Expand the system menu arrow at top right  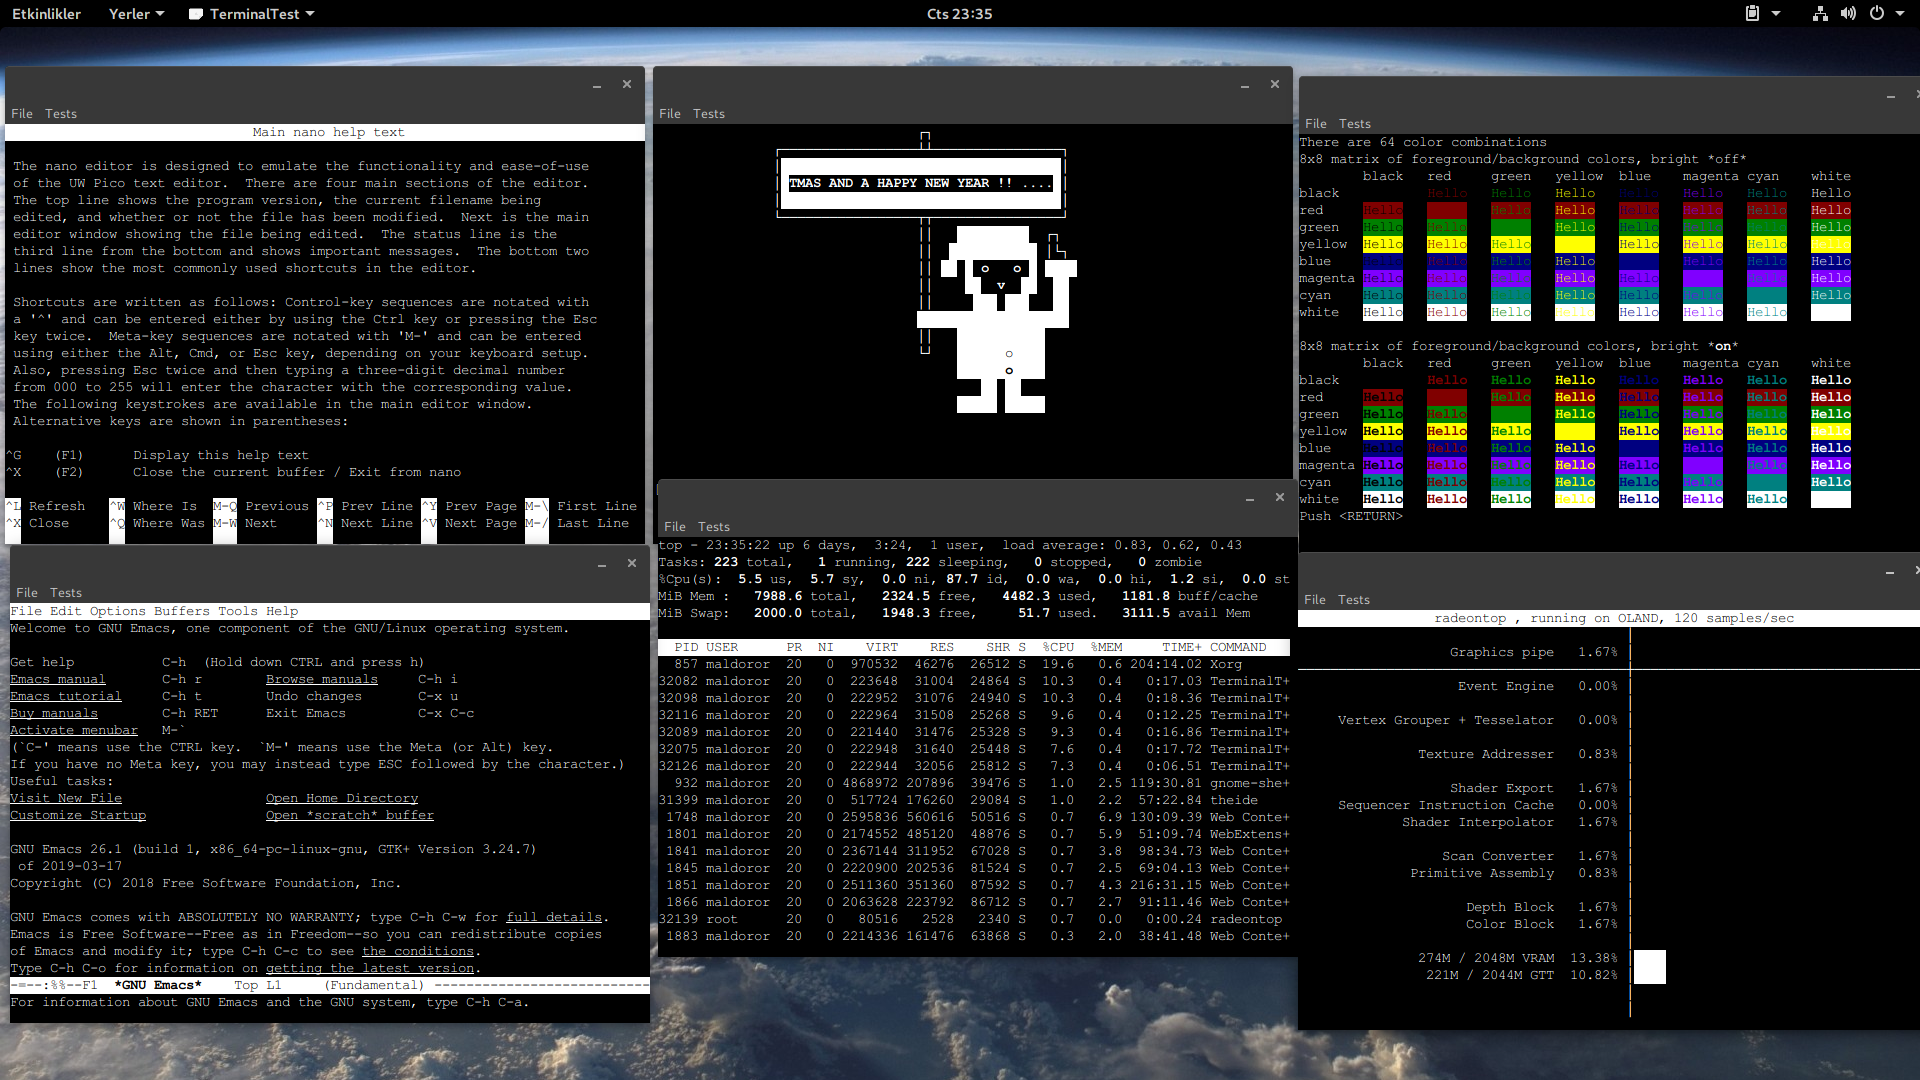click(x=1900, y=13)
